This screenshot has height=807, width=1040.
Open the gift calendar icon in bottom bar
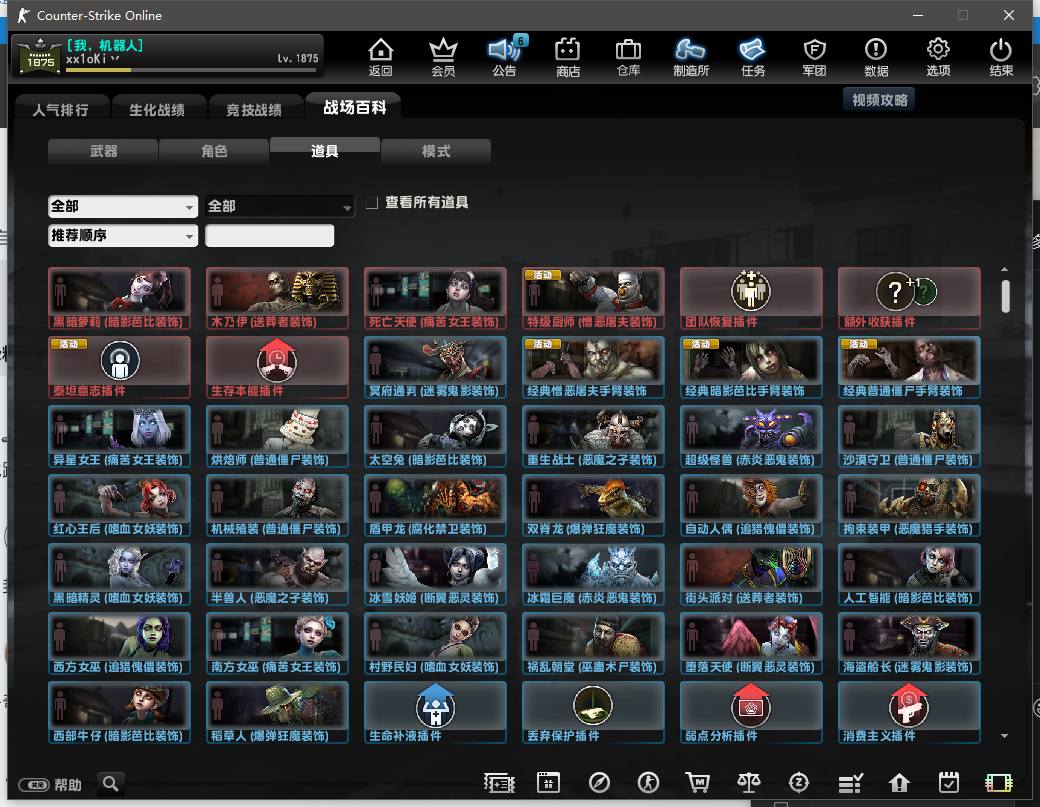[x=549, y=783]
